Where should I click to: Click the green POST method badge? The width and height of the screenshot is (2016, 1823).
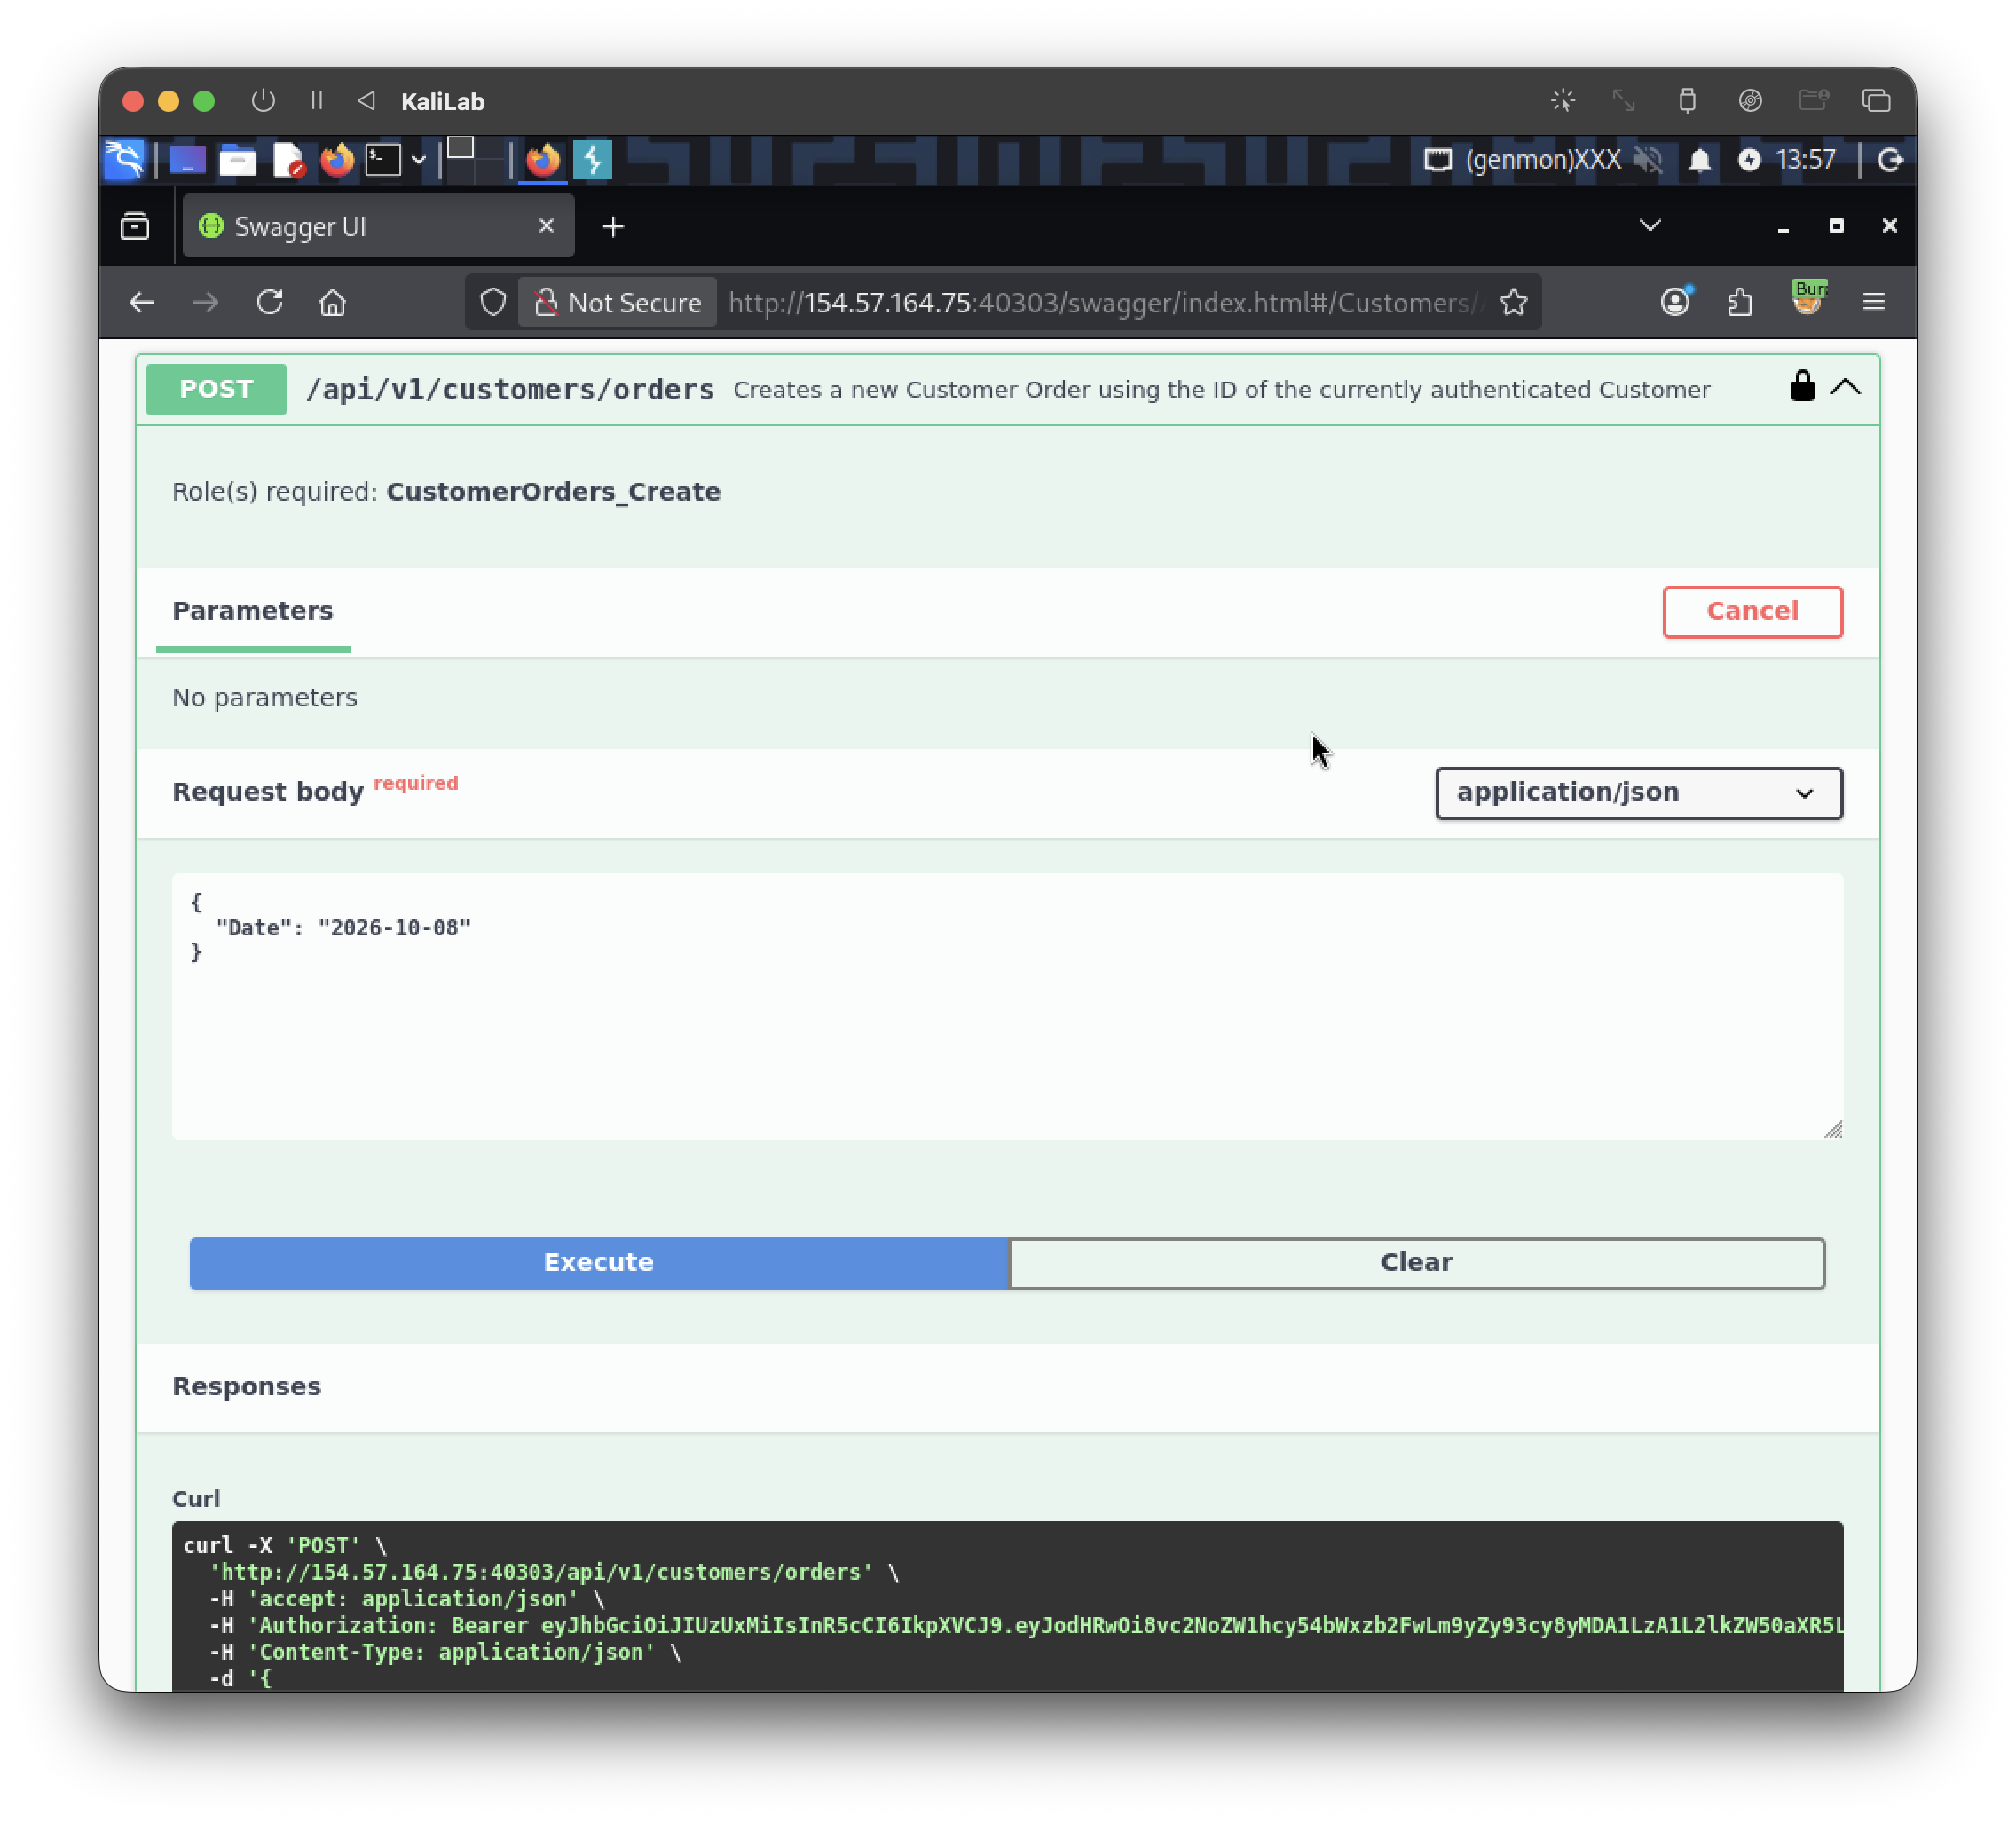click(x=216, y=389)
